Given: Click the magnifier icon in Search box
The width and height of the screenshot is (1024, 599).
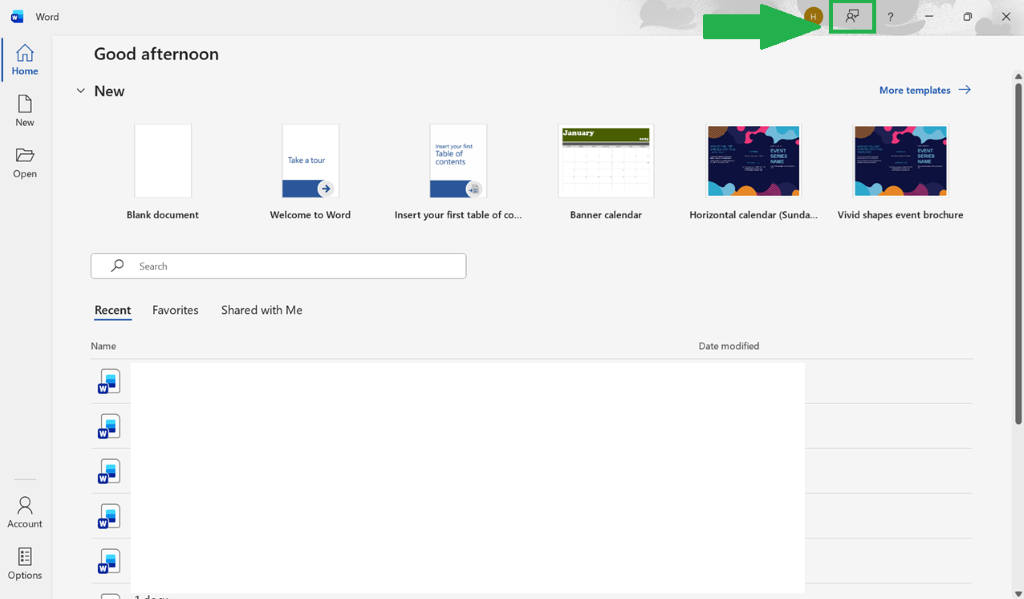Looking at the screenshot, I should [x=118, y=265].
